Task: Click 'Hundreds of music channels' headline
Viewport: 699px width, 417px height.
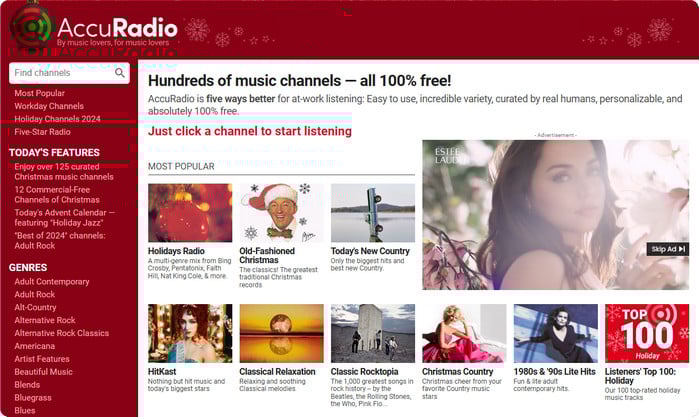Action: coord(300,81)
